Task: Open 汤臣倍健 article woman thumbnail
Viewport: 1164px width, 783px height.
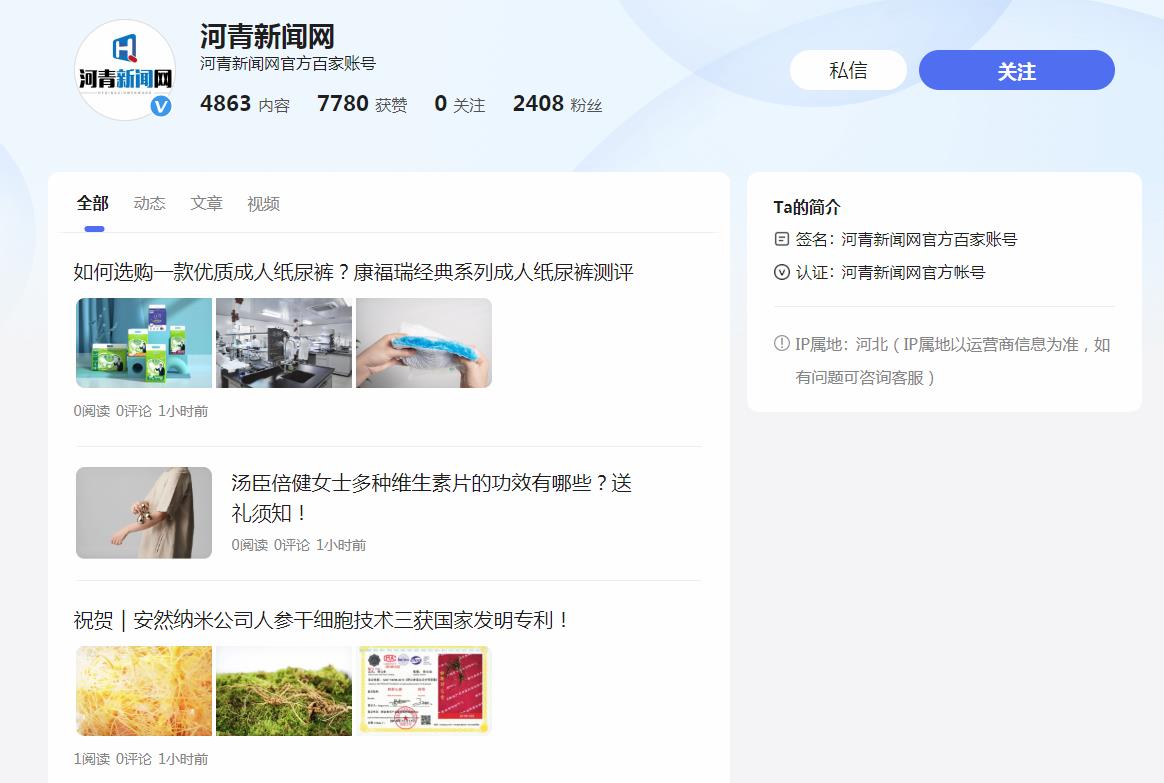Action: 144,513
